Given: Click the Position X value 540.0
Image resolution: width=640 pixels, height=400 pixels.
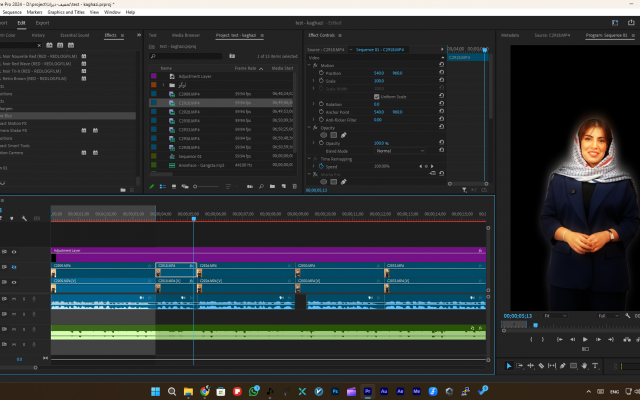Looking at the screenshot, I should (x=378, y=72).
